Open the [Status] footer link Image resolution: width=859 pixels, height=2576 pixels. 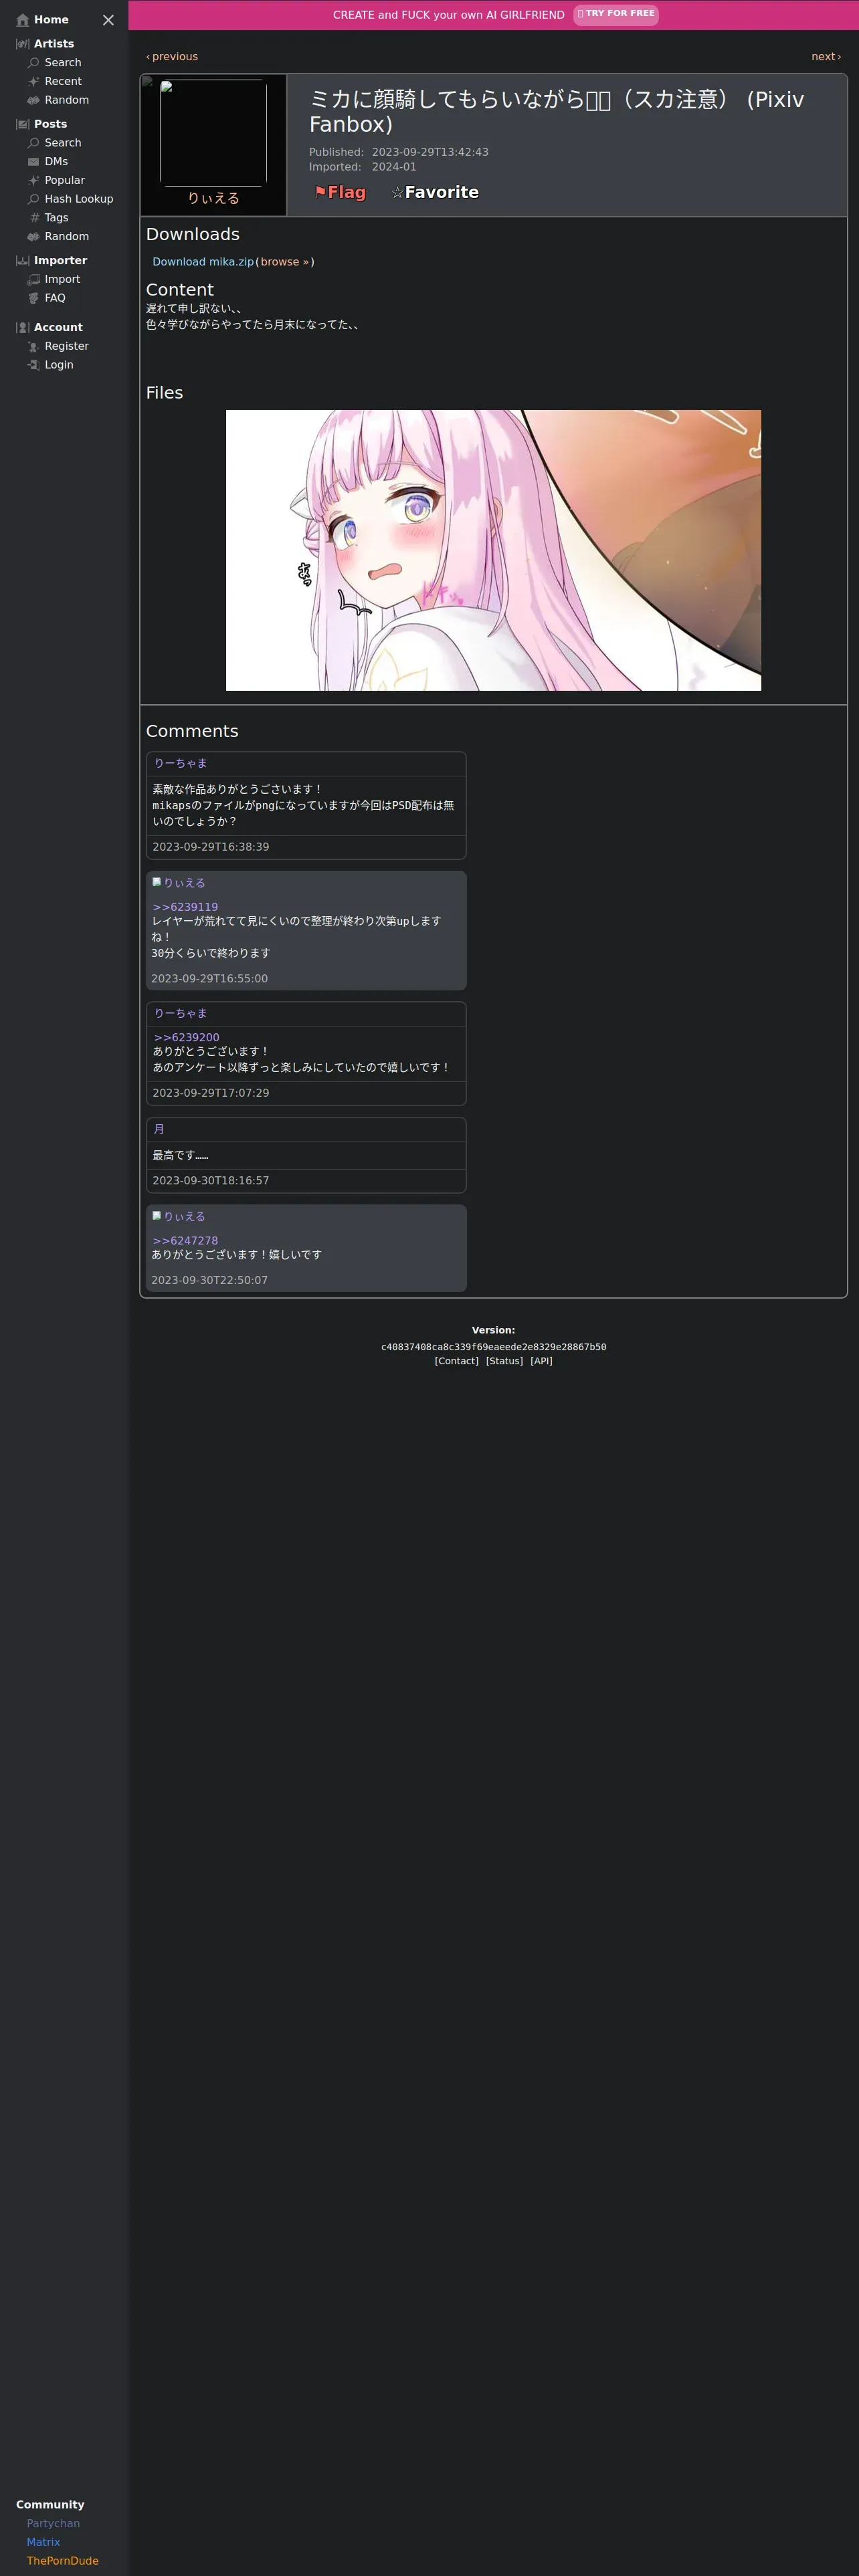click(504, 1361)
